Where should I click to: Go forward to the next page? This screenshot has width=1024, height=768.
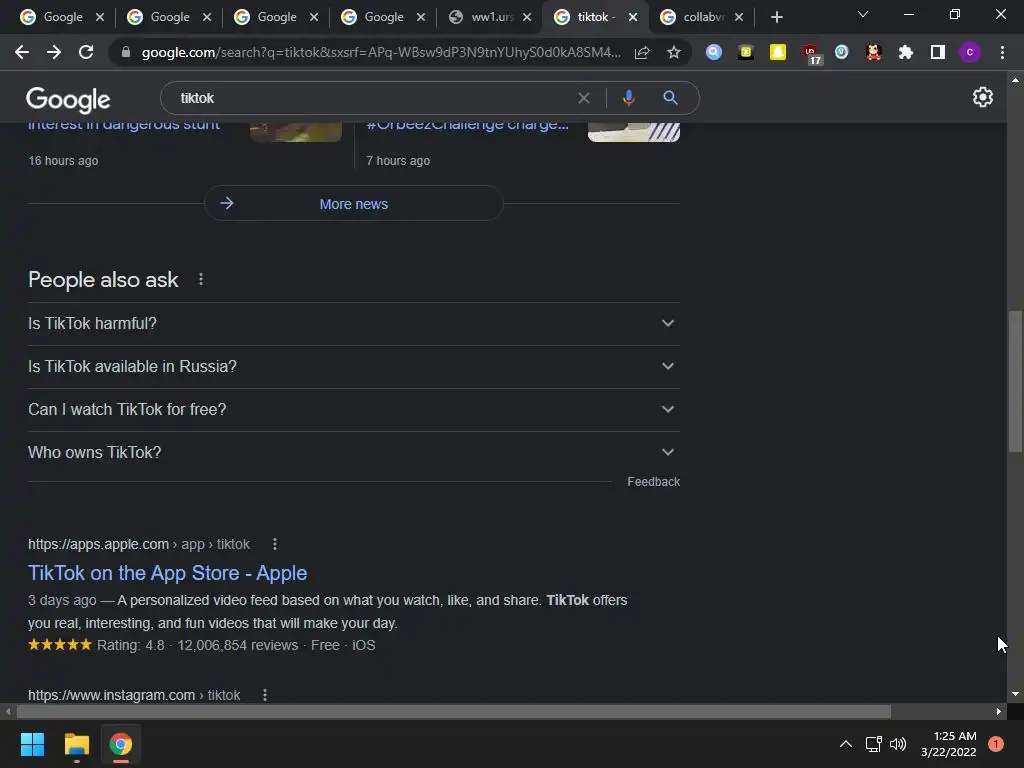pyautogui.click(x=54, y=52)
